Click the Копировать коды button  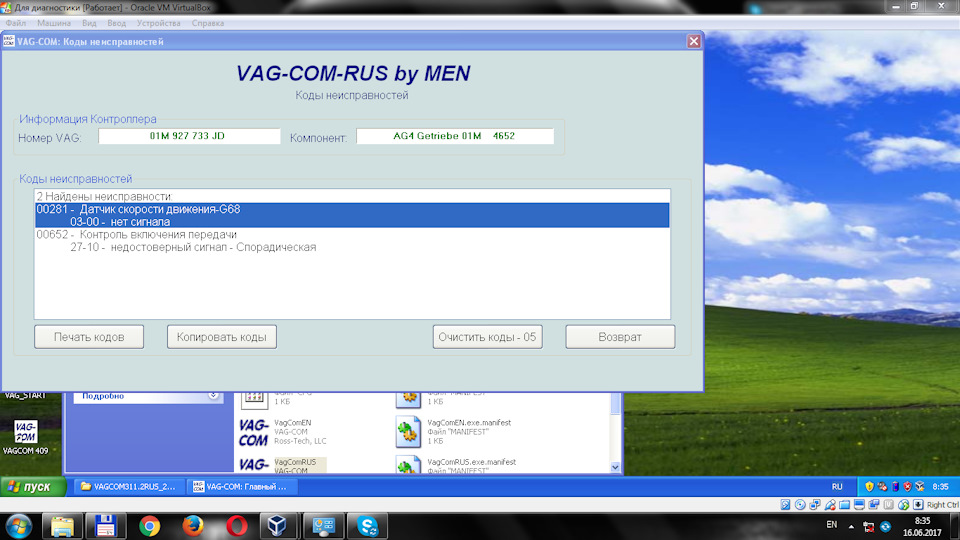(222, 337)
